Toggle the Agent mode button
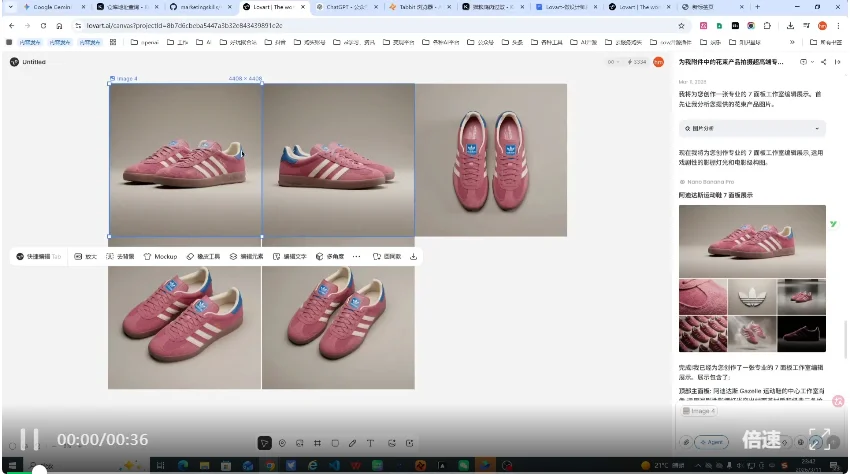 712,441
